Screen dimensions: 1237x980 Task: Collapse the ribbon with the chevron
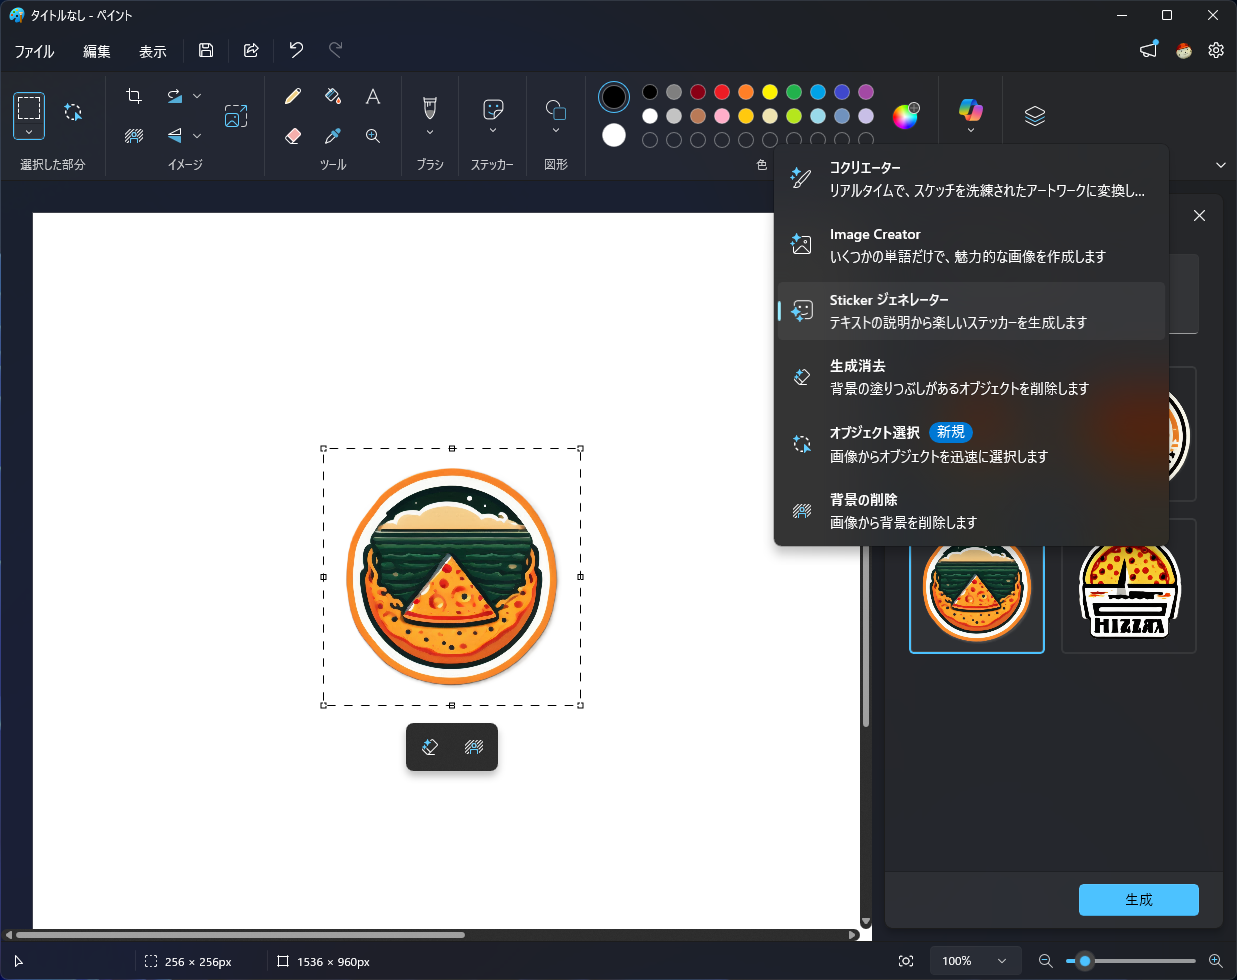[x=1221, y=165]
